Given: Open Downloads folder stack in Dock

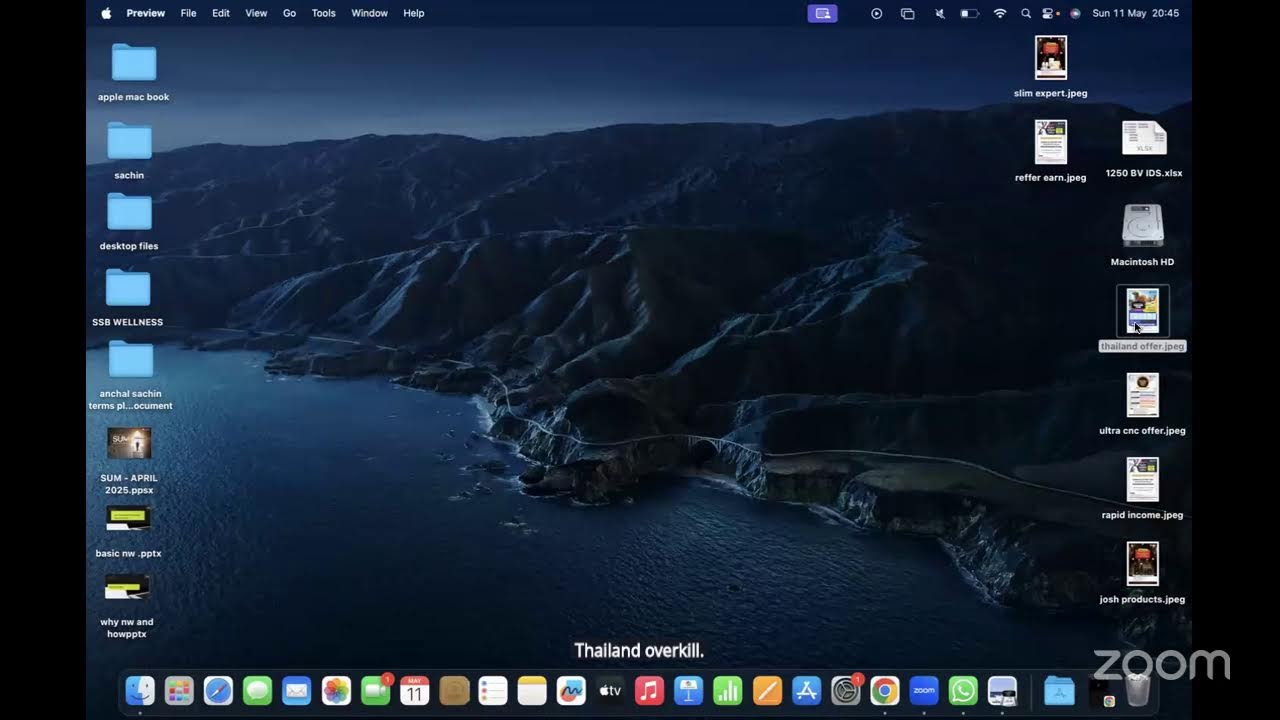Looking at the screenshot, I should pos(1059,690).
